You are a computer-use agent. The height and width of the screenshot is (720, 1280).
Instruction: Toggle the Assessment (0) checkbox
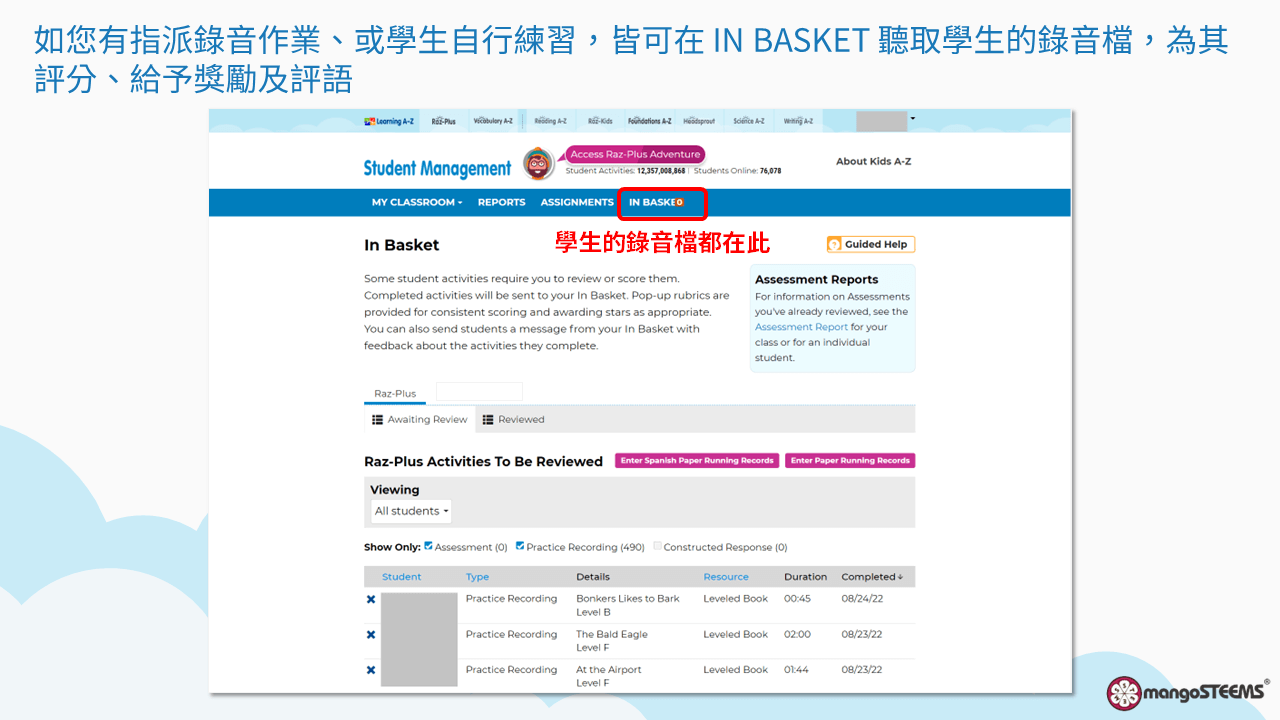coord(429,546)
